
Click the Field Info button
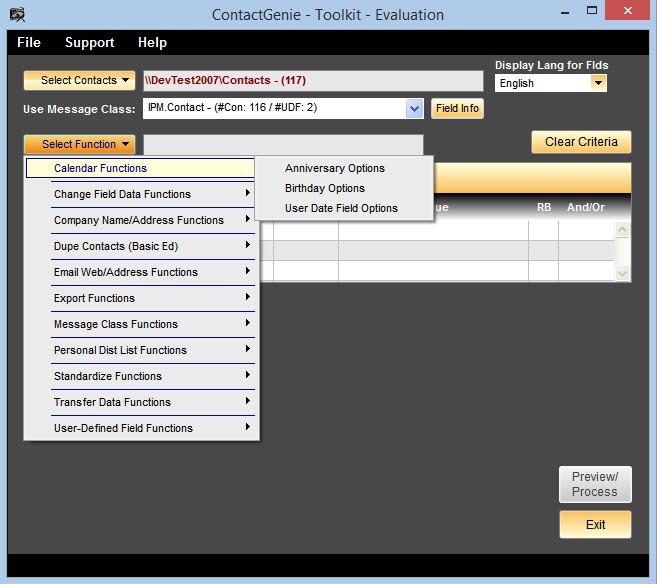click(457, 109)
